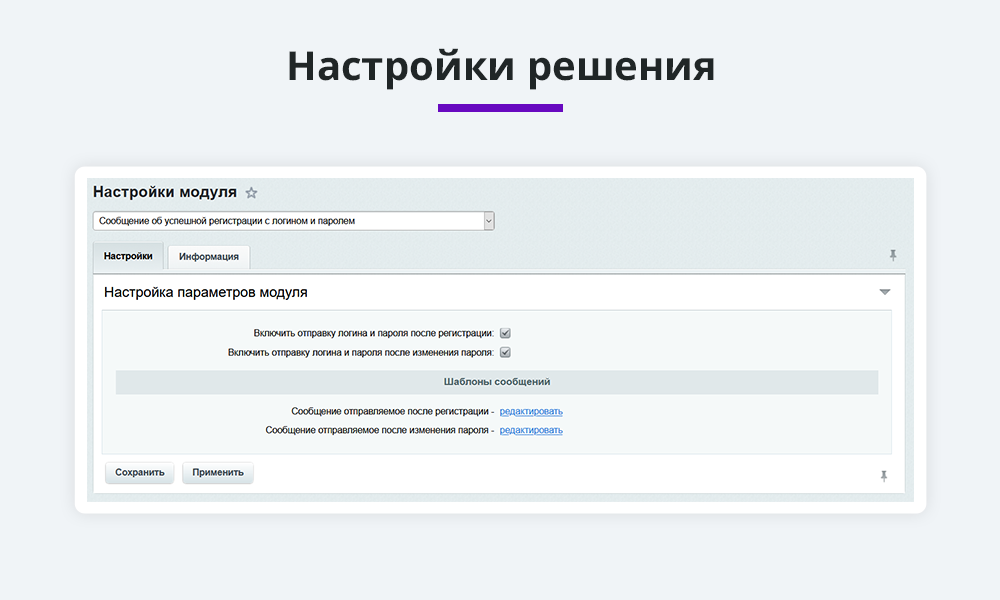This screenshot has height=600, width=1000.
Task: Click the Настройки решения page title
Action: (x=500, y=66)
